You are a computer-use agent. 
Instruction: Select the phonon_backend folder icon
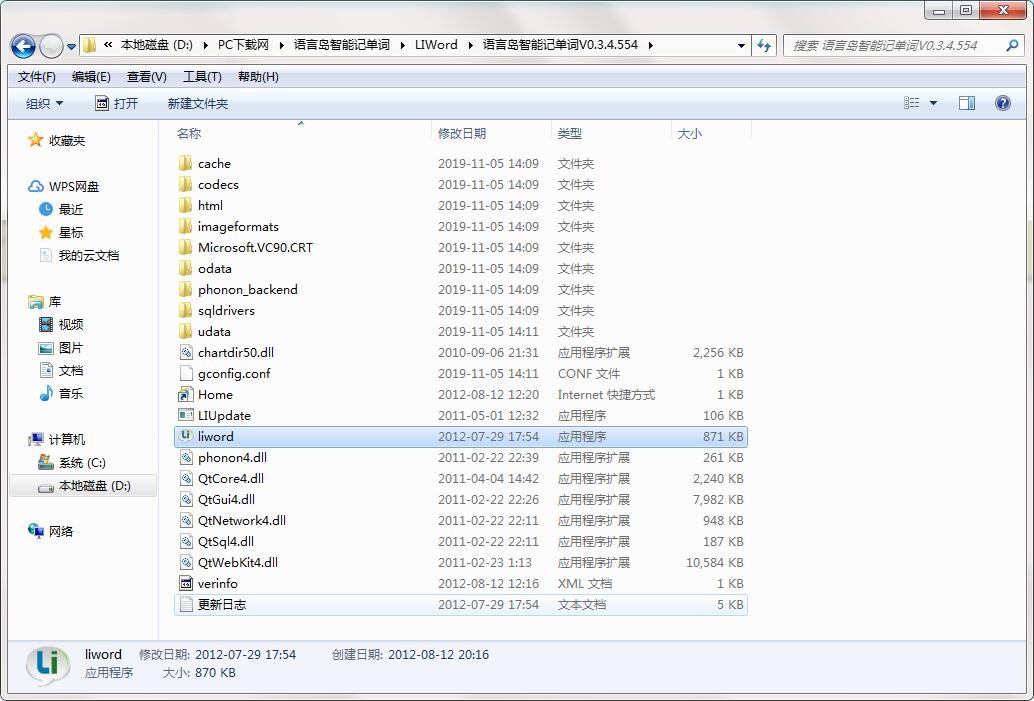(x=185, y=290)
